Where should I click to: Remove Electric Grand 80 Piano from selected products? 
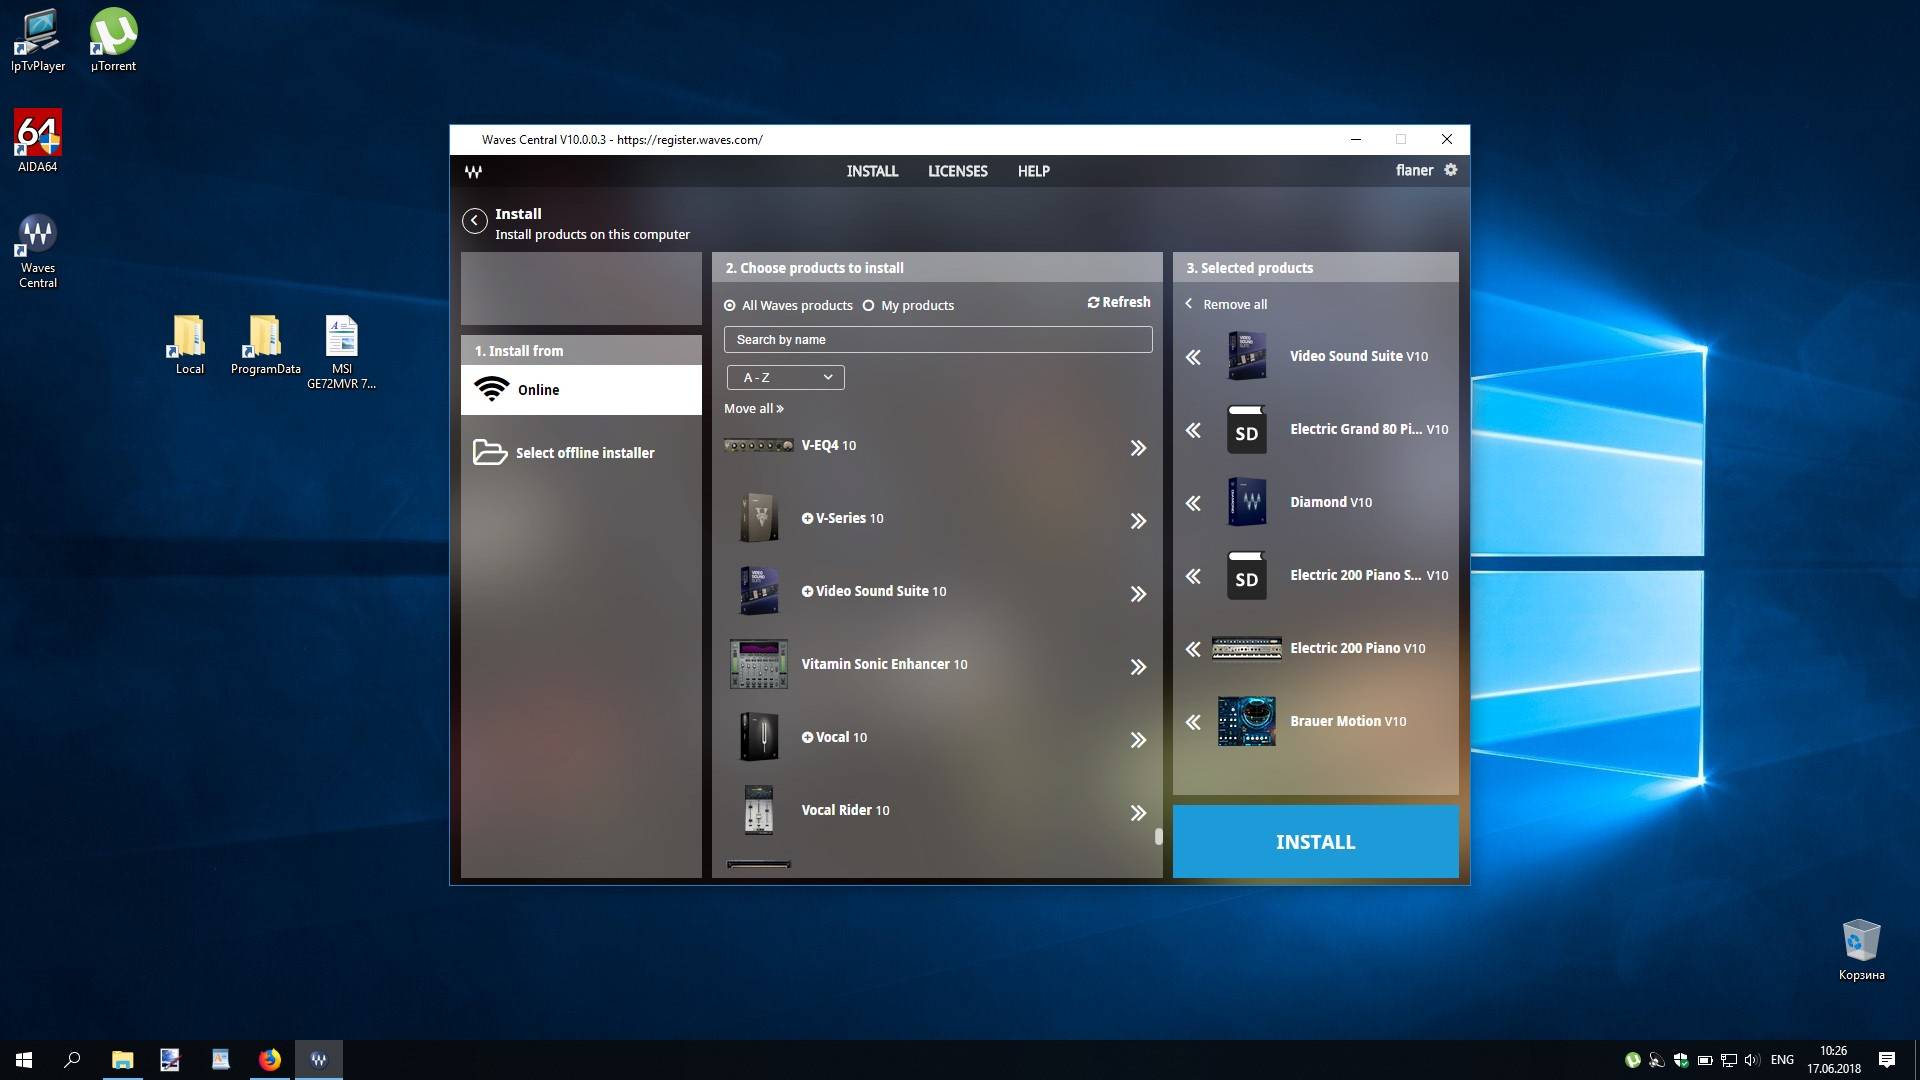tap(1193, 430)
